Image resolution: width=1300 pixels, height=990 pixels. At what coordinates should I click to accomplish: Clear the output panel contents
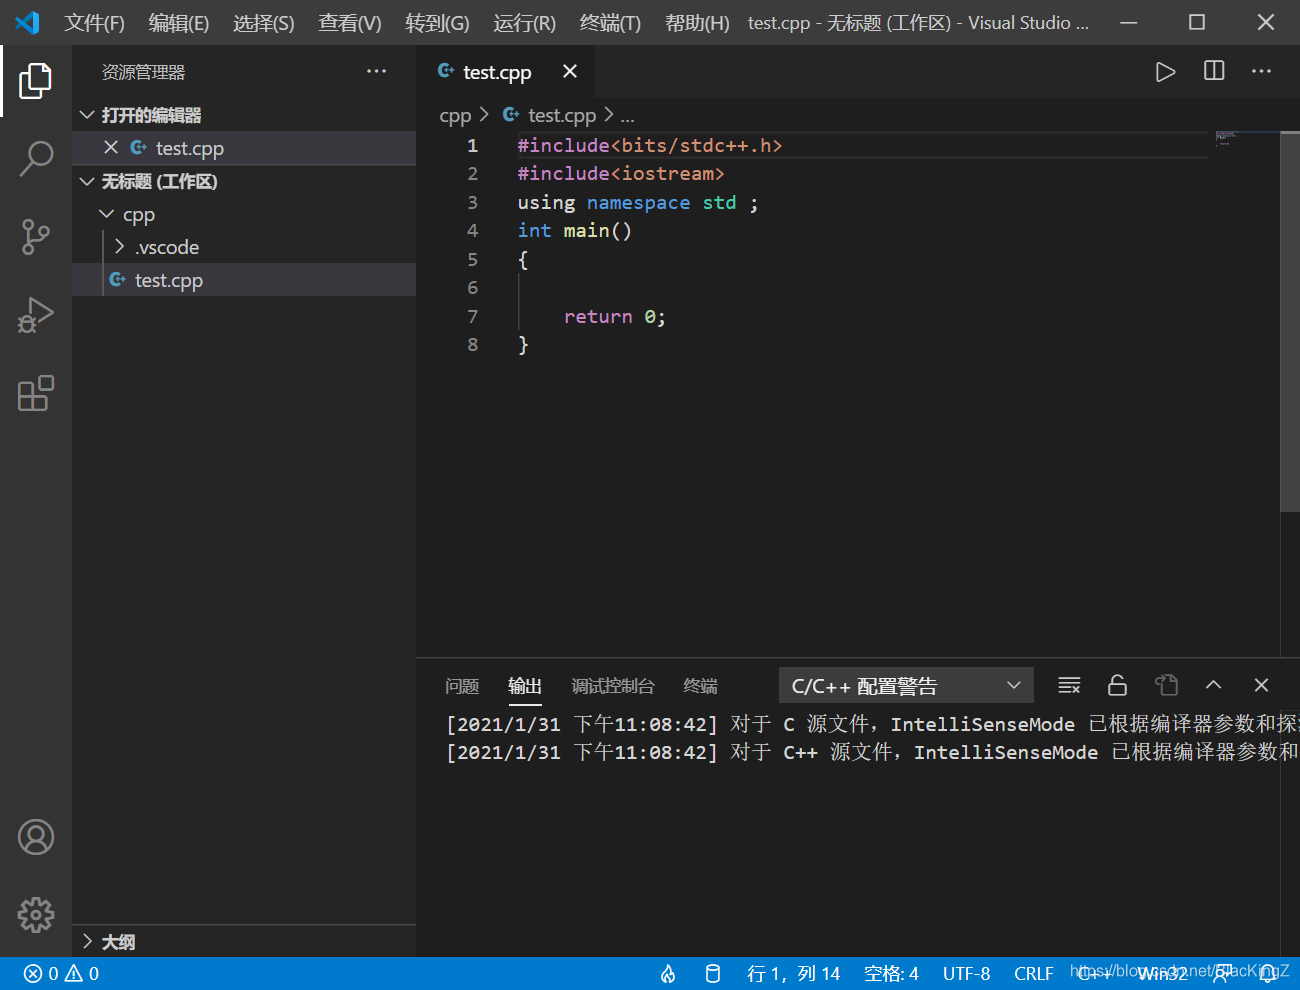(x=1069, y=685)
